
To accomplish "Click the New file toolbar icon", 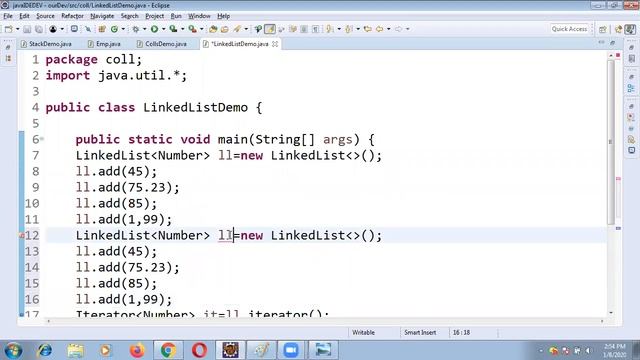I will (9, 29).
